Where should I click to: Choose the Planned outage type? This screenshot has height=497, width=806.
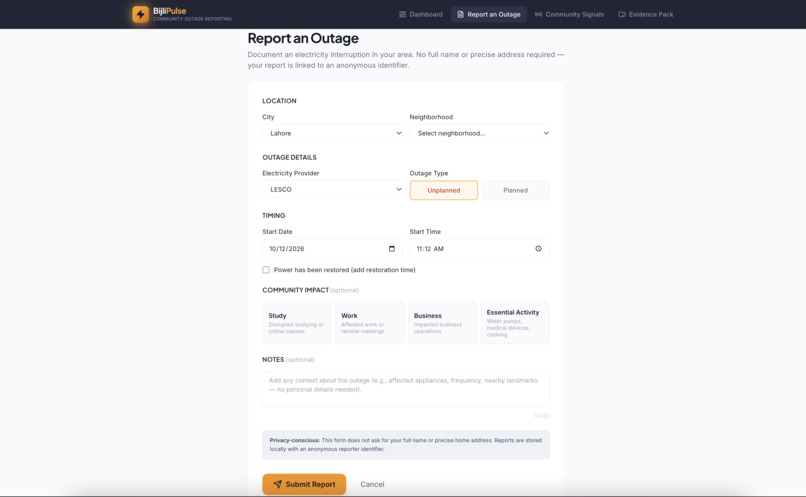click(x=516, y=190)
